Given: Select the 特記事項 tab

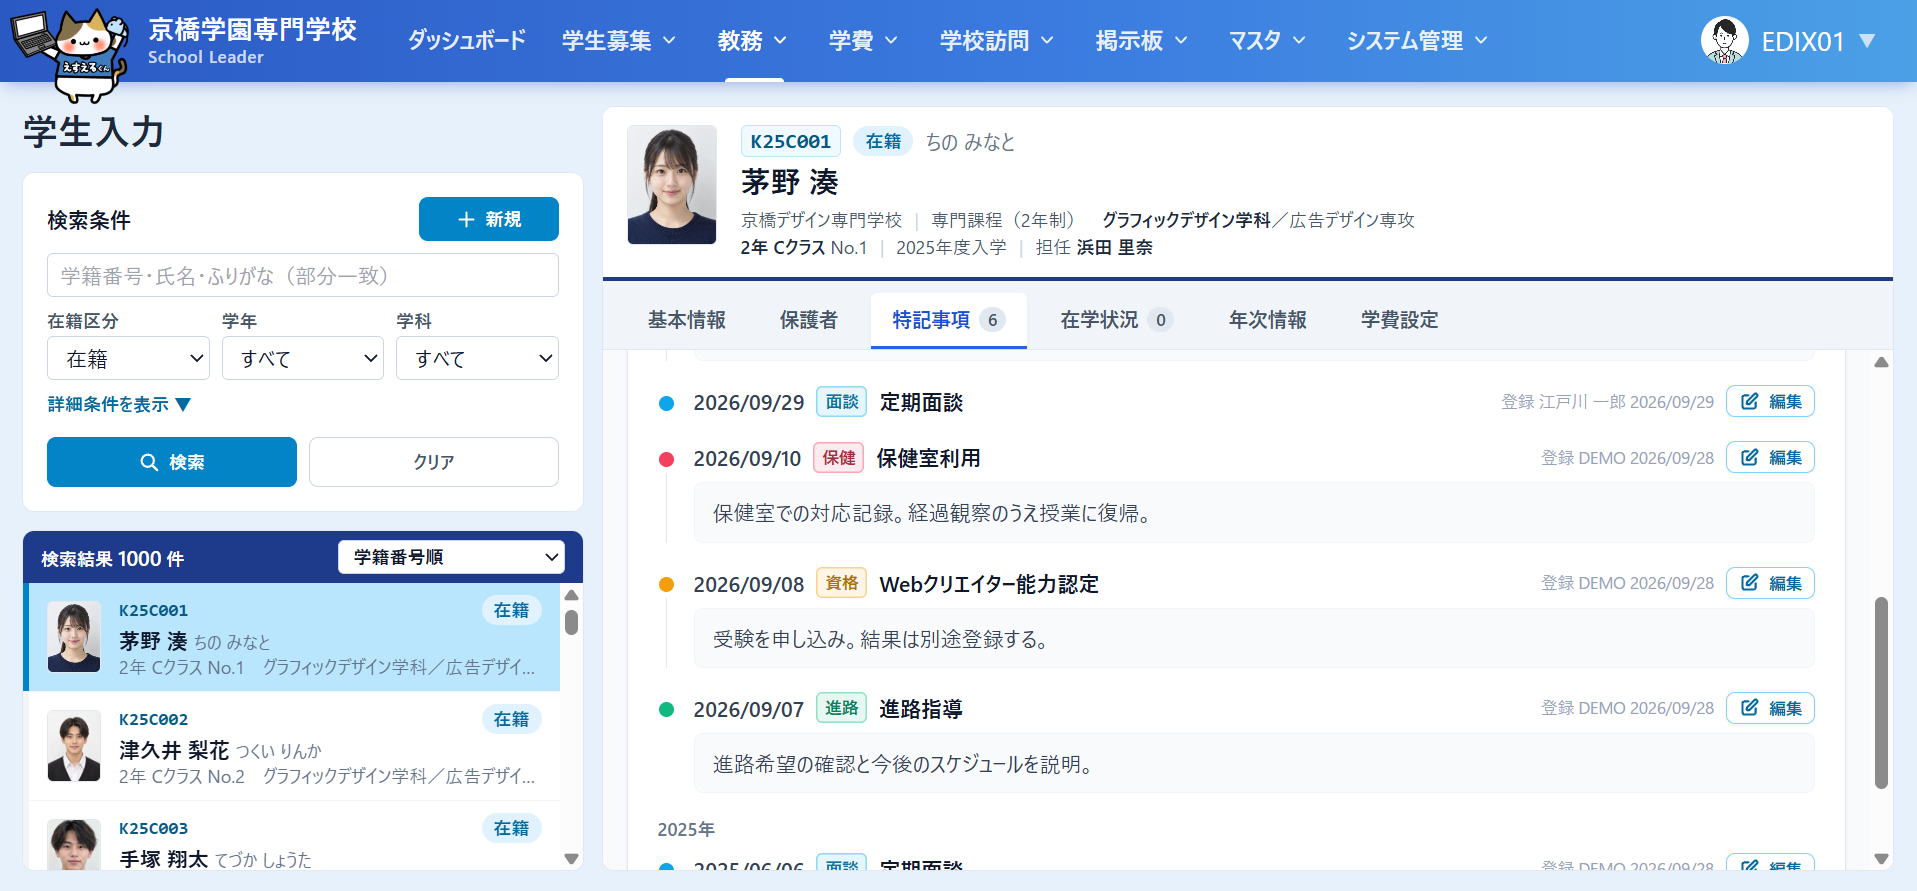Looking at the screenshot, I should 948,320.
